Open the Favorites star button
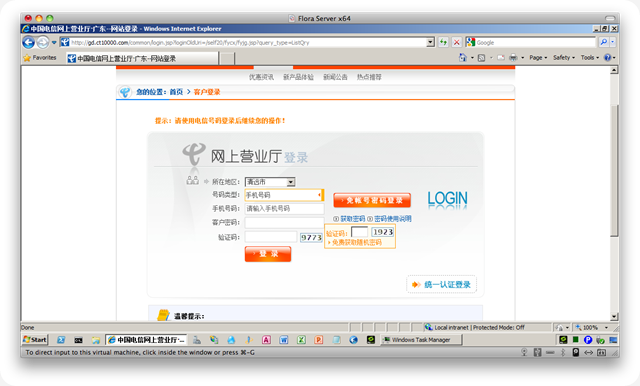Image resolution: width=640 pixels, height=386 pixels. pyautogui.click(x=40, y=58)
